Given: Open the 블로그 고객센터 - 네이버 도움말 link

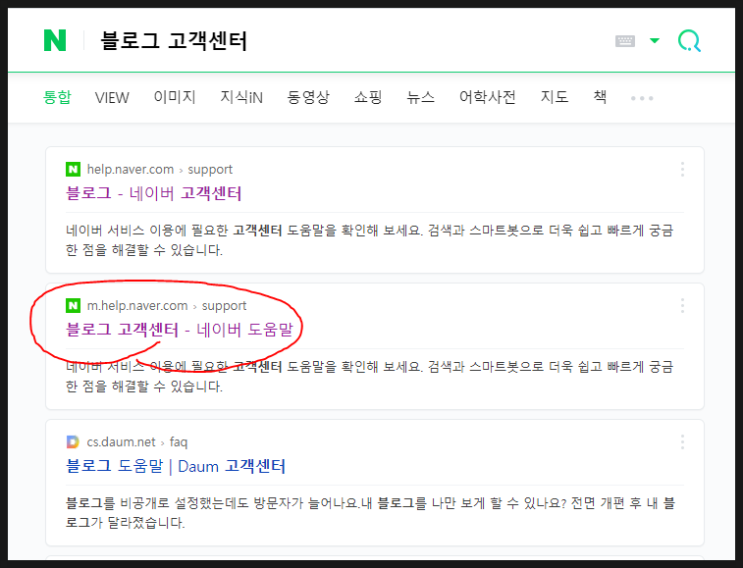Looking at the screenshot, I should [x=180, y=329].
